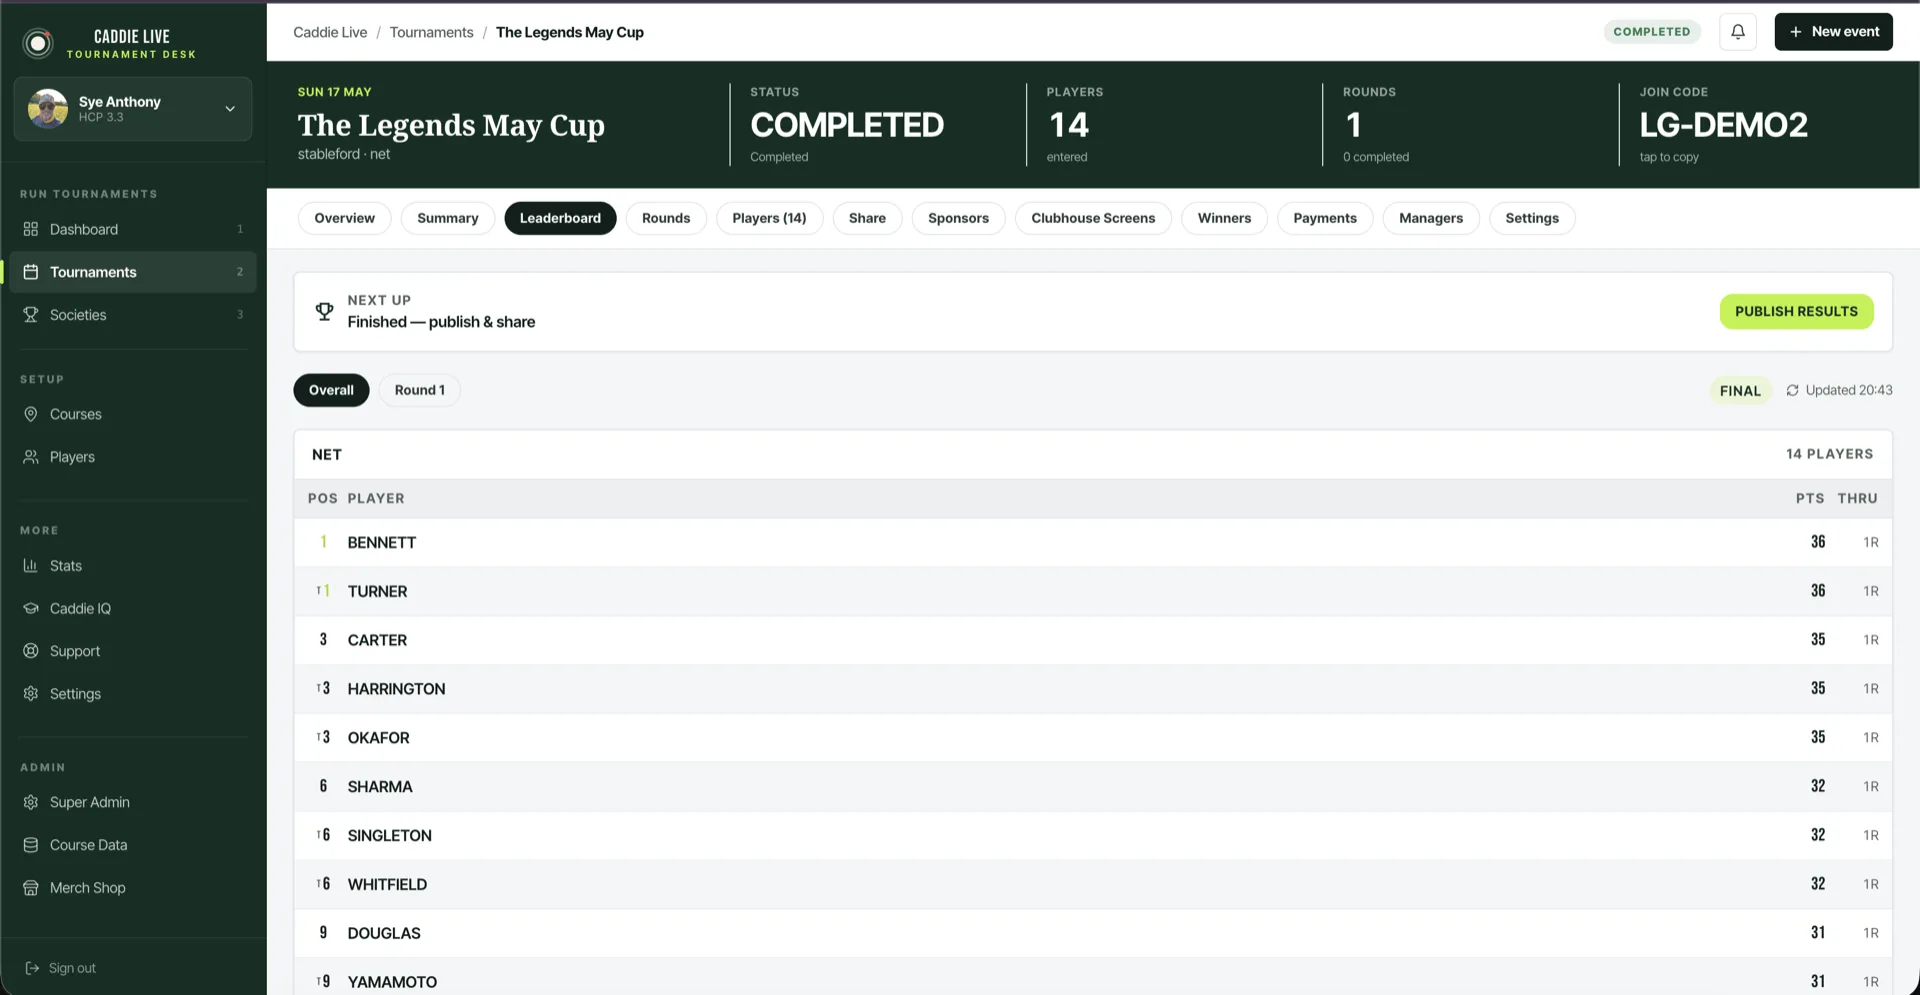Open the Payments tab
The height and width of the screenshot is (995, 1920).
[x=1325, y=218]
